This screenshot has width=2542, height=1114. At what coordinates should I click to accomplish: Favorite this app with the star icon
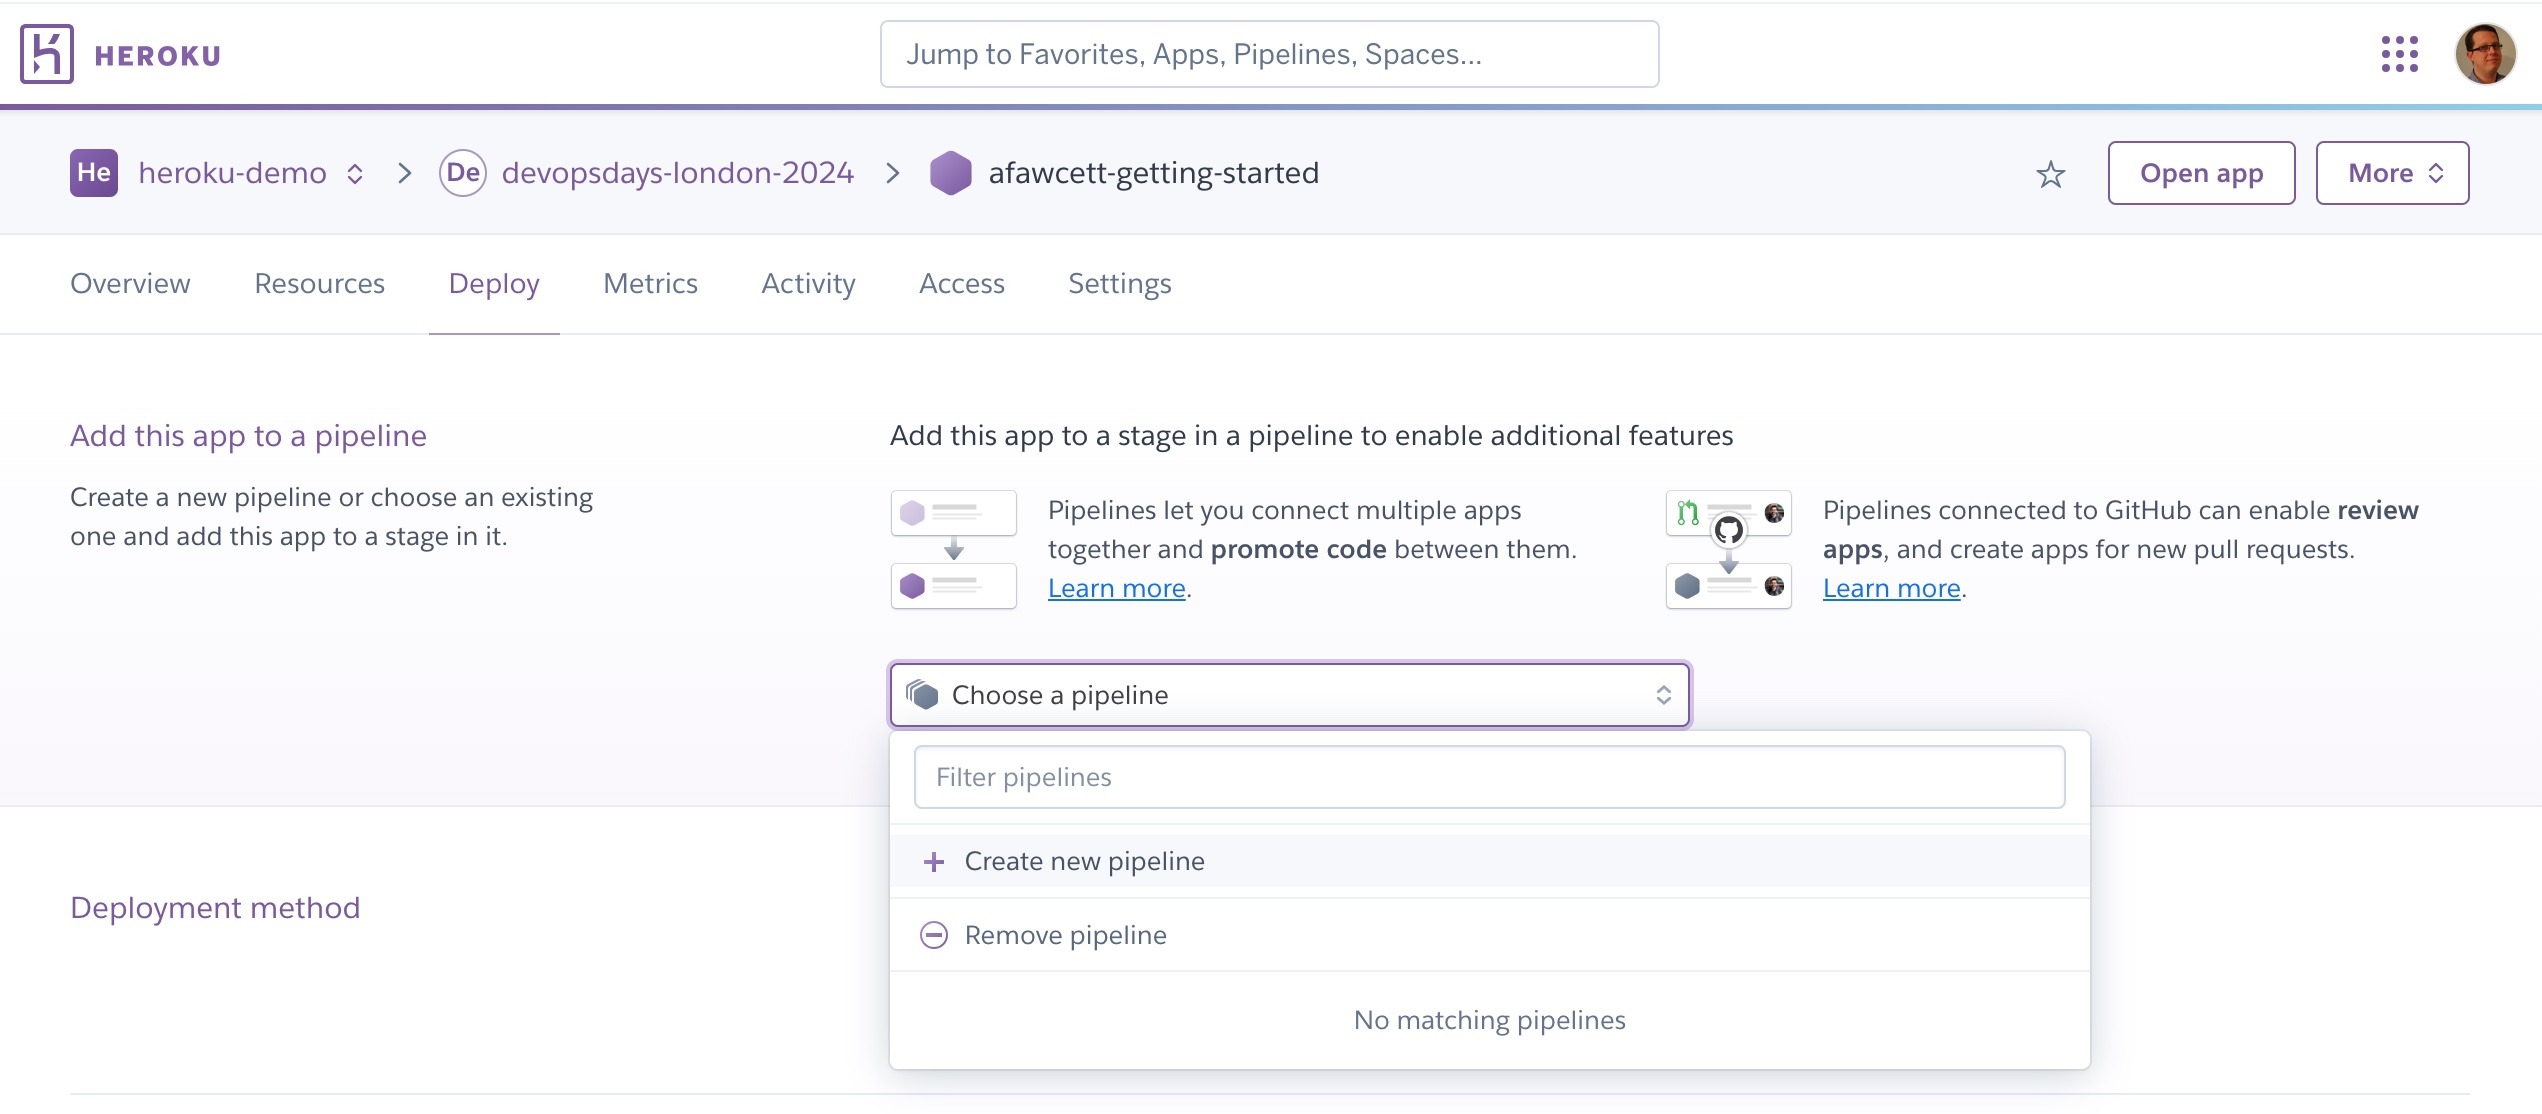(x=2050, y=174)
